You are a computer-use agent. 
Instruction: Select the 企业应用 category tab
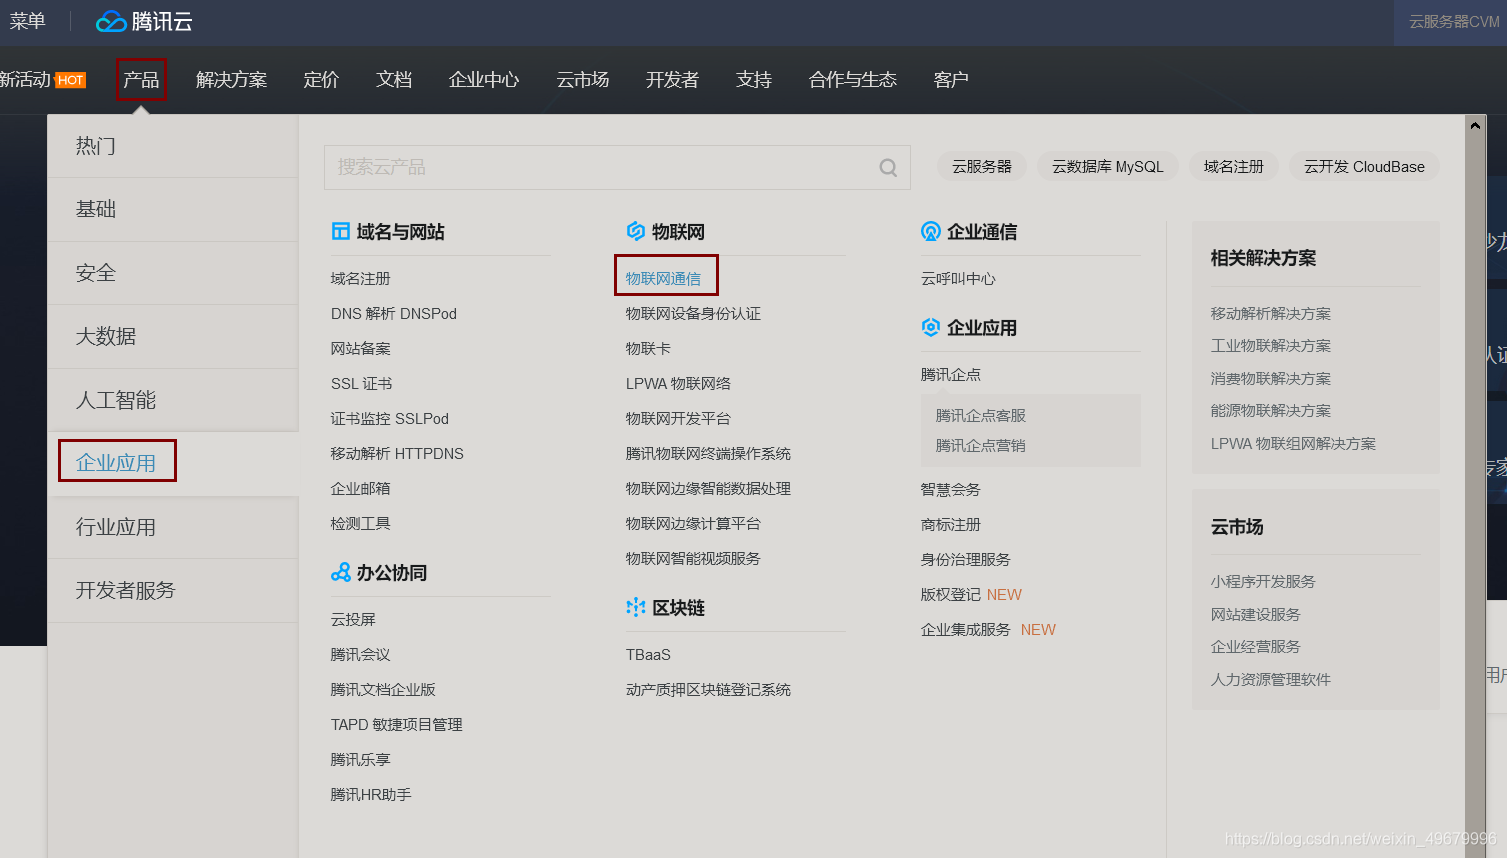pyautogui.click(x=173, y=463)
